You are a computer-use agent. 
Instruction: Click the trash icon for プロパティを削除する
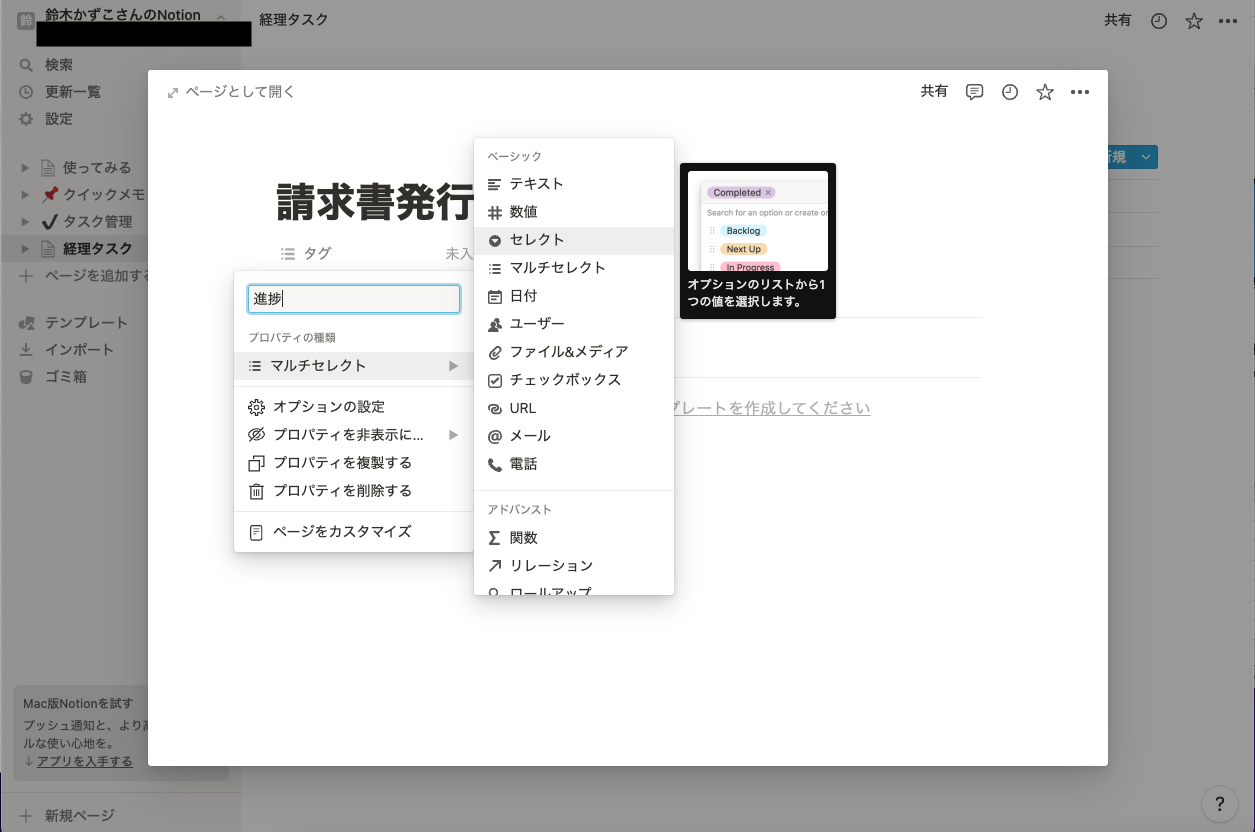click(x=256, y=491)
